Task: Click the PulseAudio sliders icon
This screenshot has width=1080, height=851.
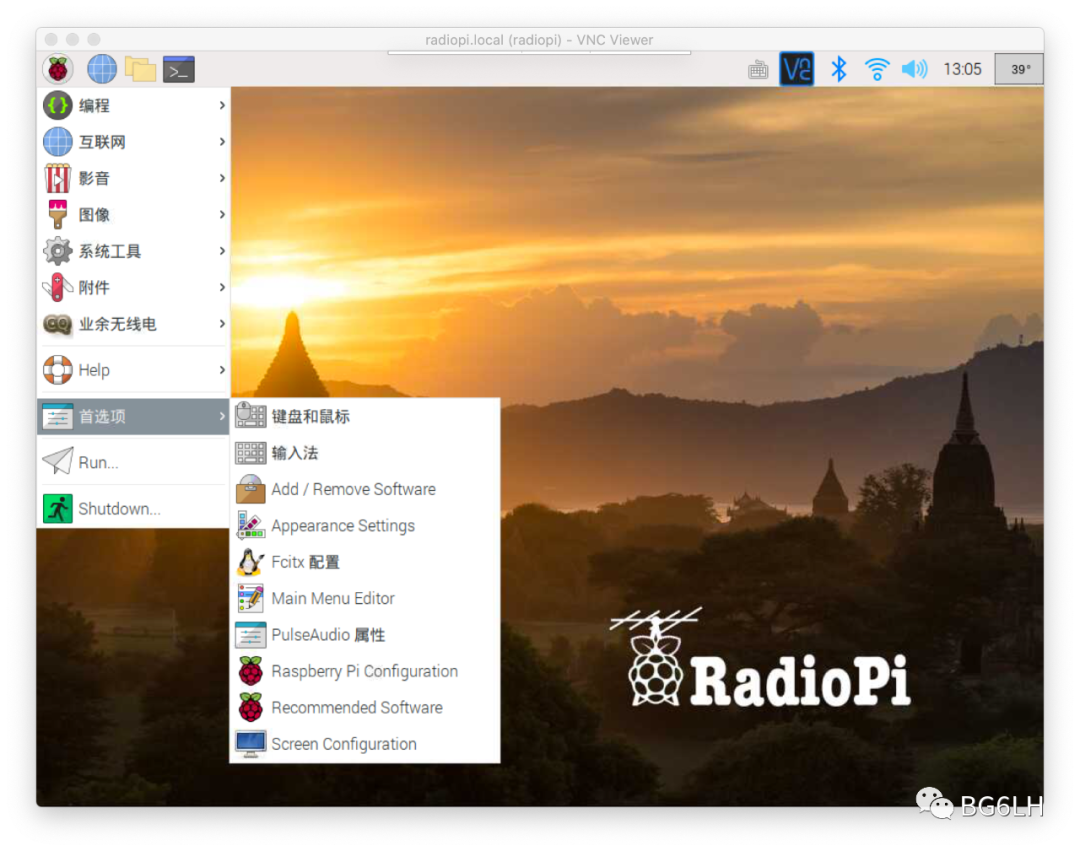Action: point(251,635)
